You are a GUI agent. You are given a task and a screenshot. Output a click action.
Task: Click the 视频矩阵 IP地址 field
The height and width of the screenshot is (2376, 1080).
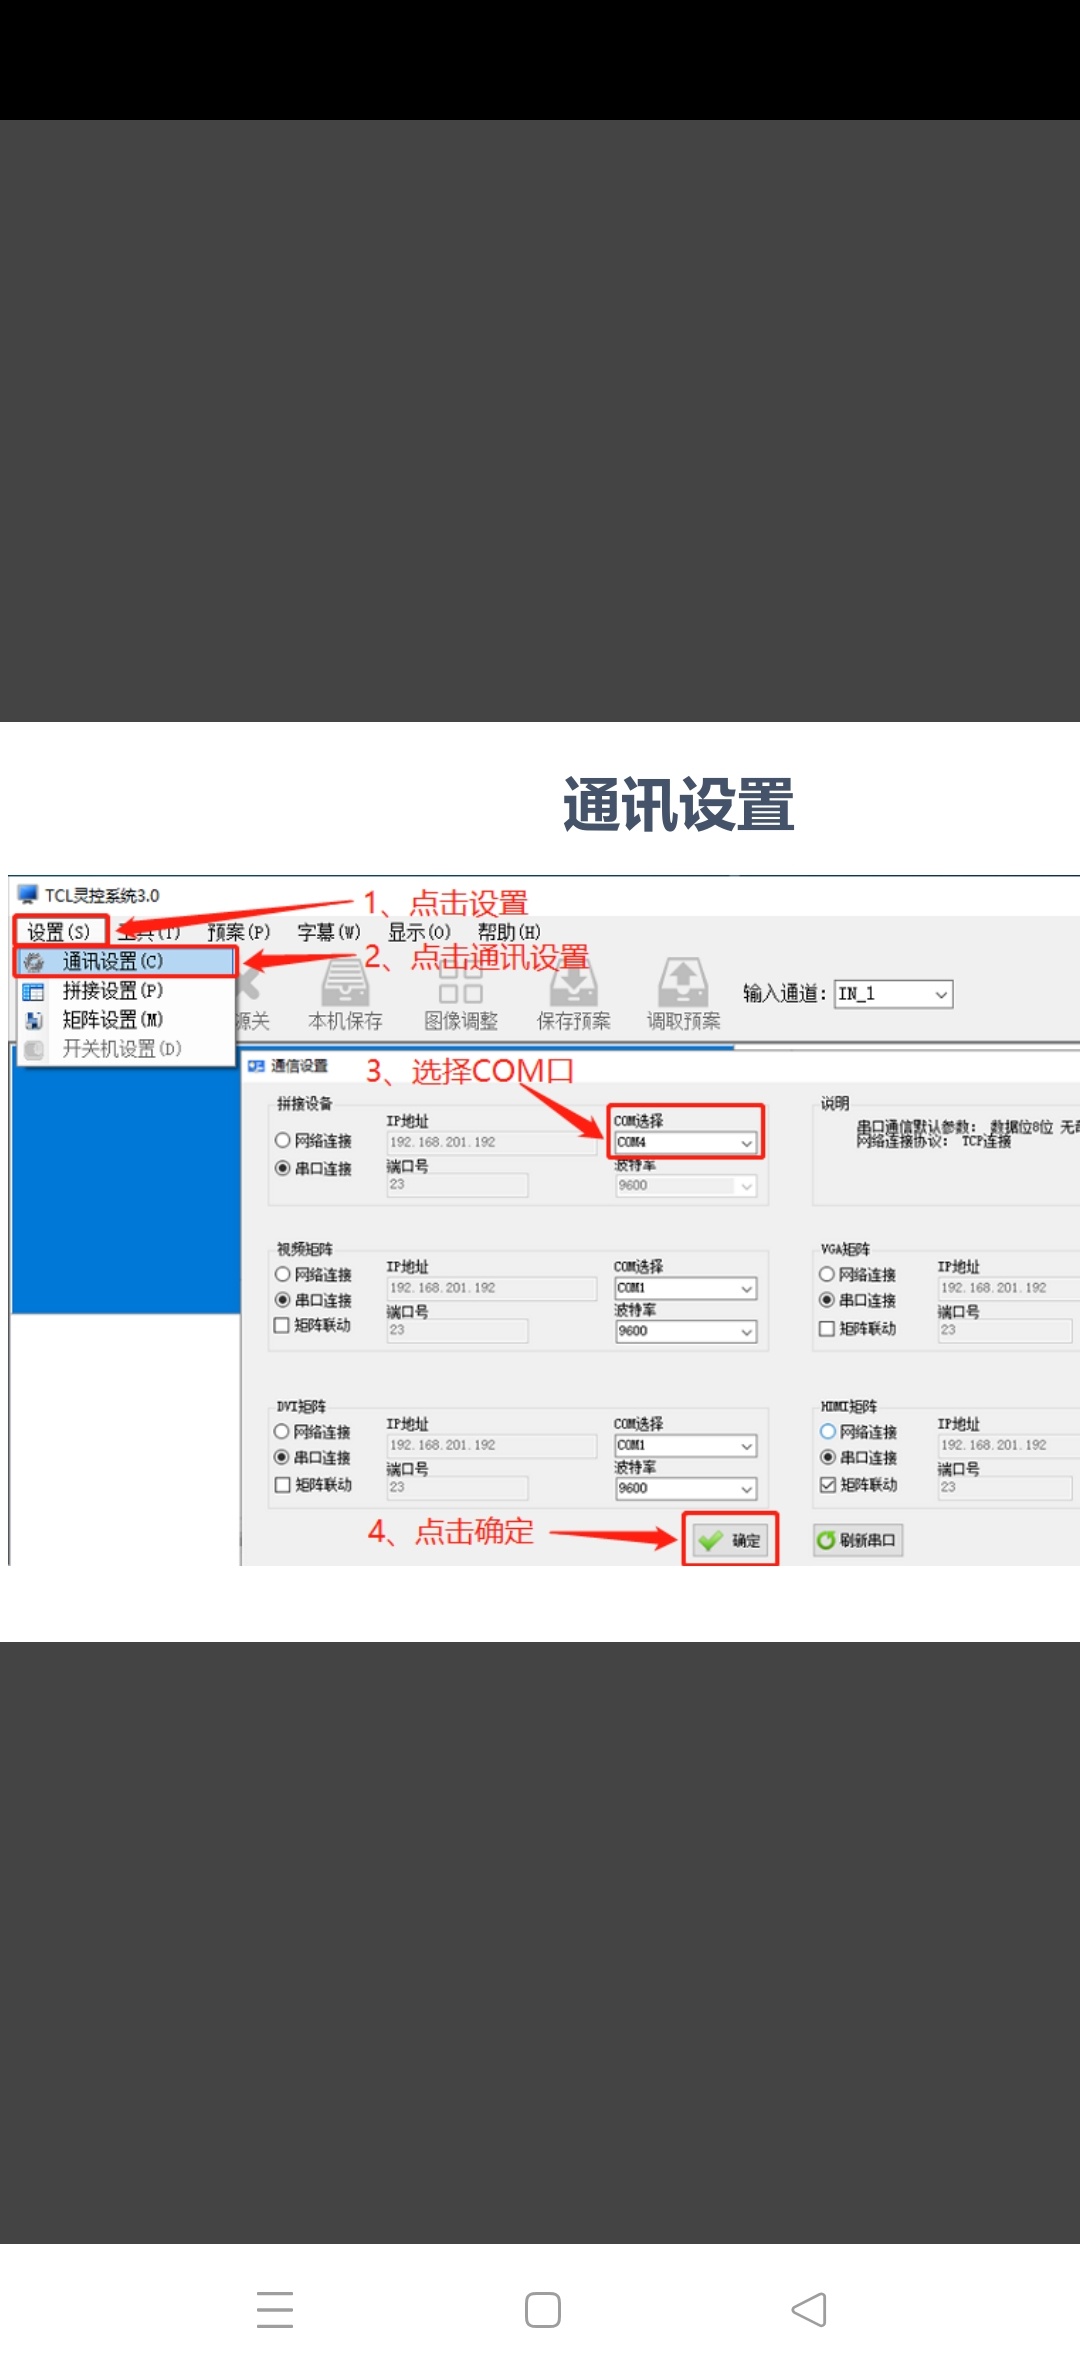point(492,1289)
